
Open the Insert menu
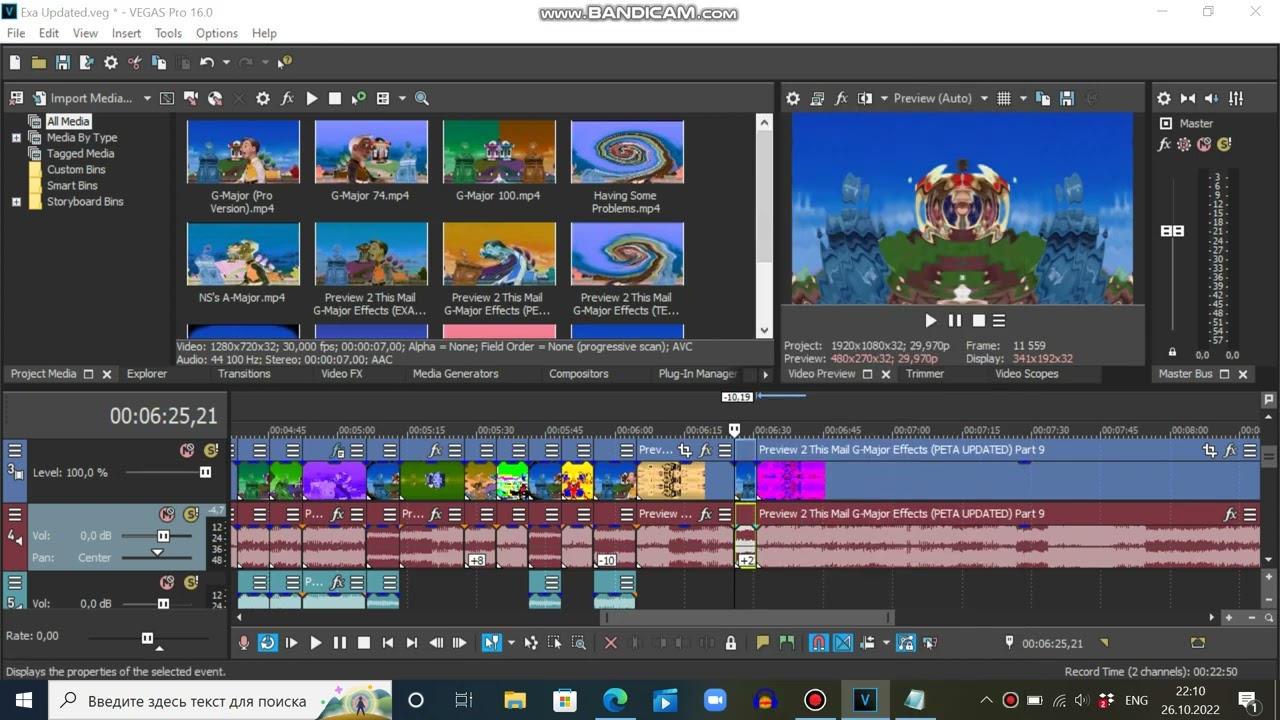pos(126,33)
